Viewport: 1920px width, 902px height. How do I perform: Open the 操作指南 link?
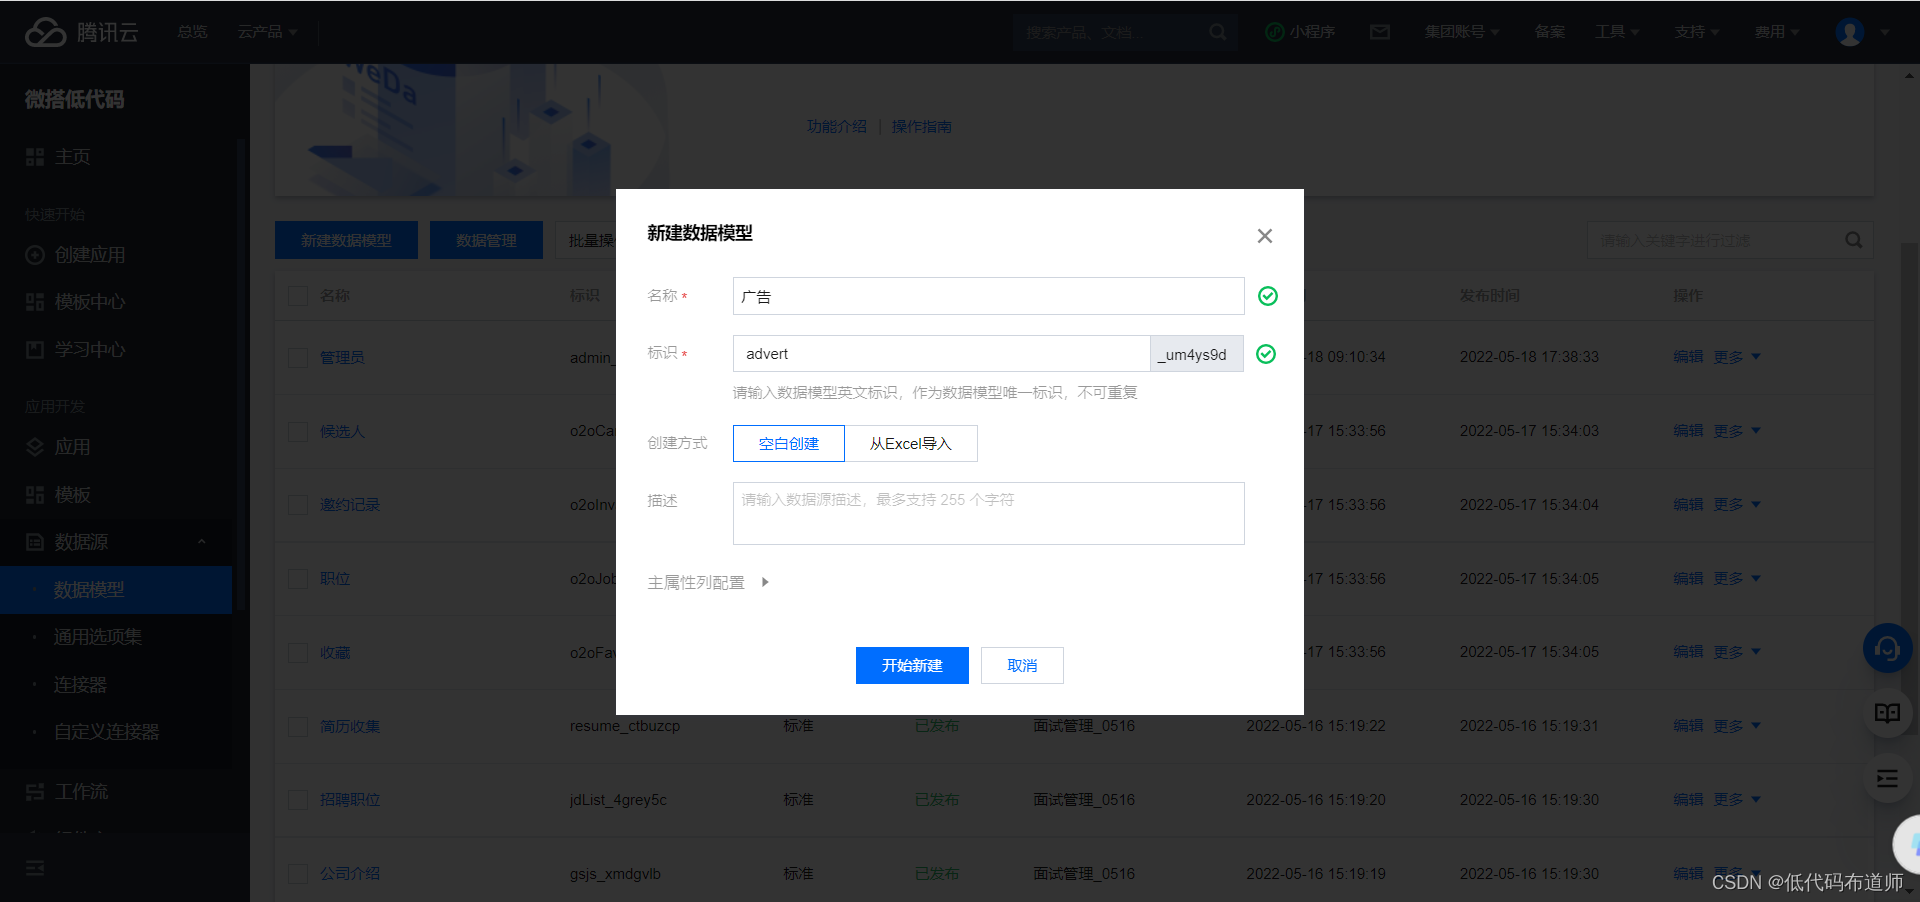click(x=922, y=127)
